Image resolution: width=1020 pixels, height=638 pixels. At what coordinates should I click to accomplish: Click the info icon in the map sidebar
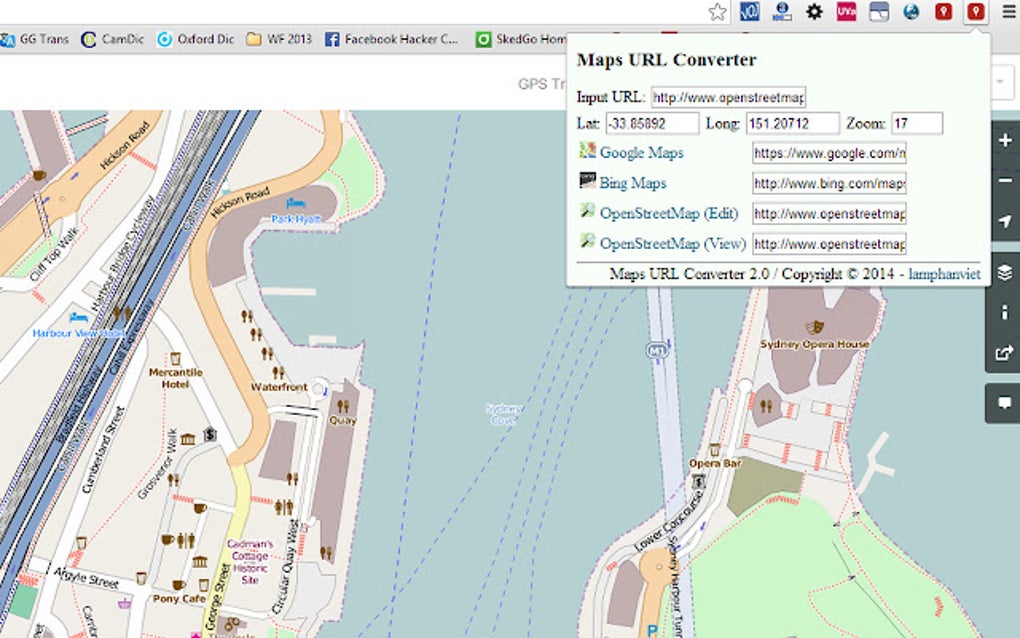[1003, 312]
